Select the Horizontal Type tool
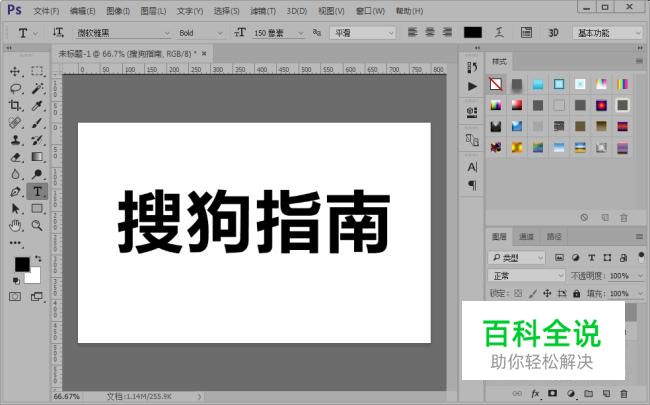The height and width of the screenshot is (405, 650). point(37,192)
